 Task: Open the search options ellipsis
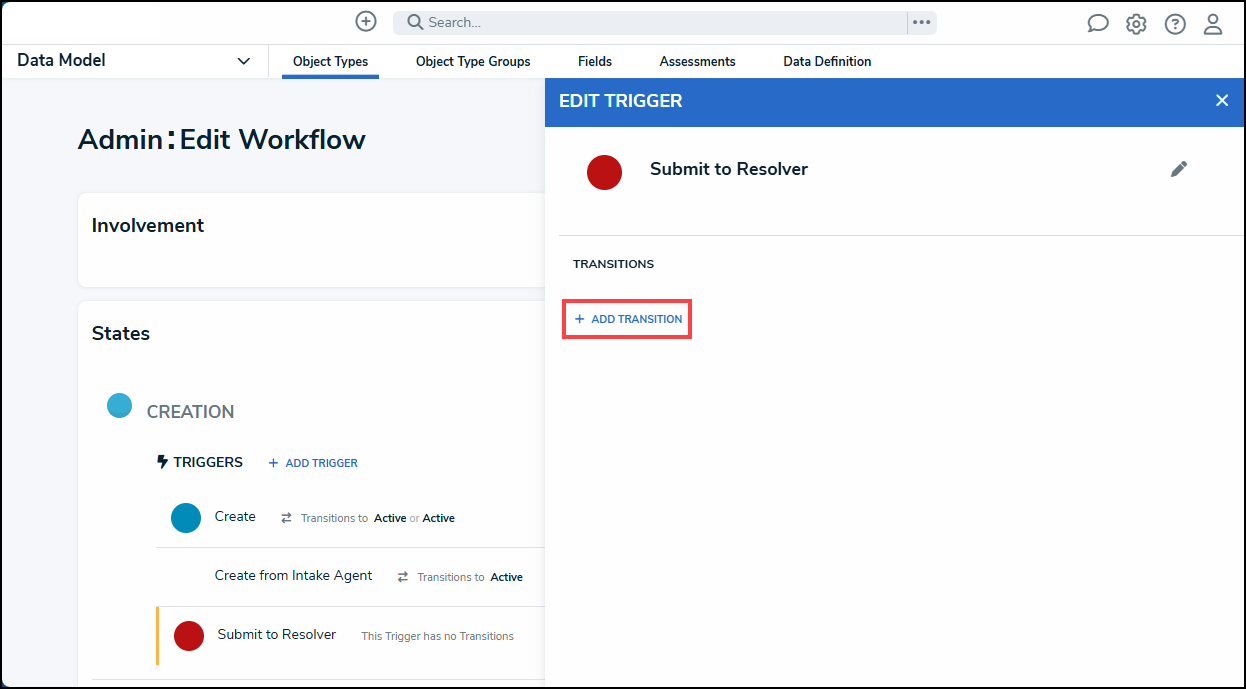[x=922, y=23]
